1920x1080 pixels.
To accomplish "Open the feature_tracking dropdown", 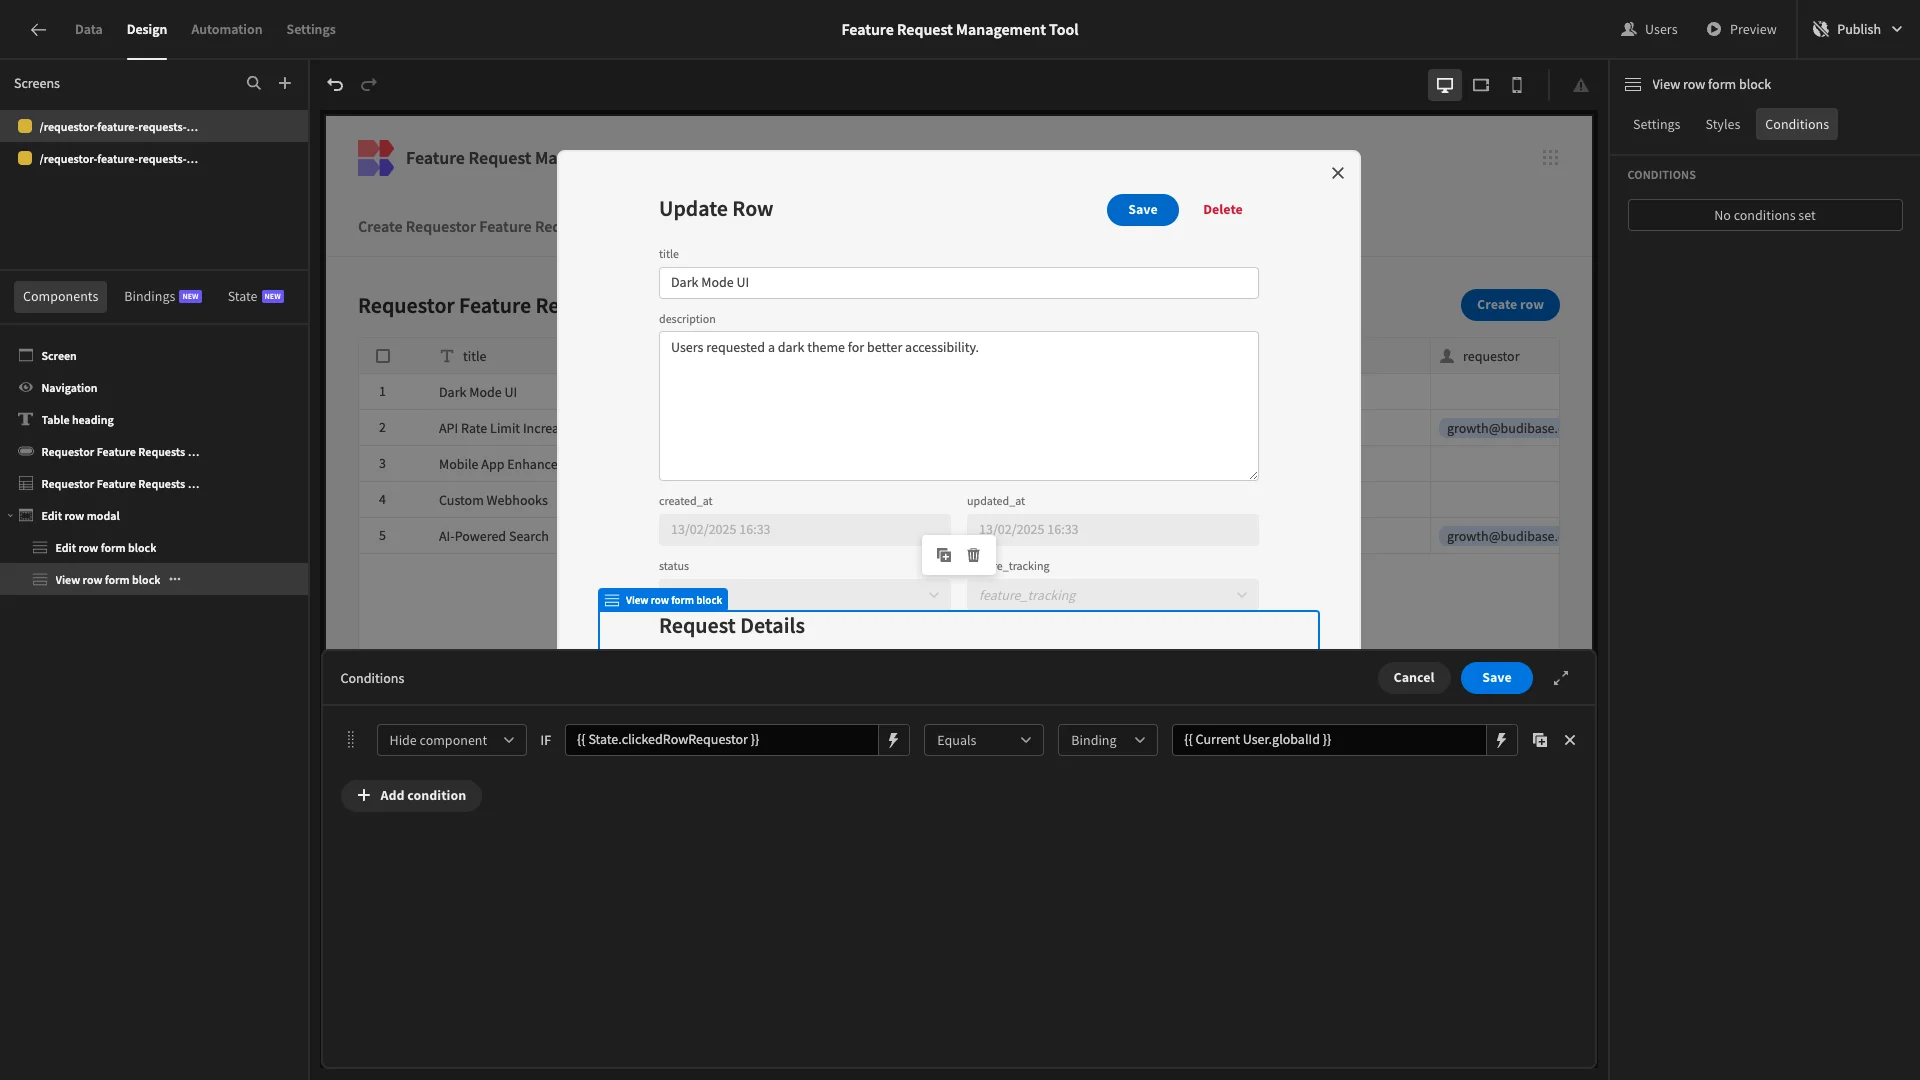I will click(1112, 595).
